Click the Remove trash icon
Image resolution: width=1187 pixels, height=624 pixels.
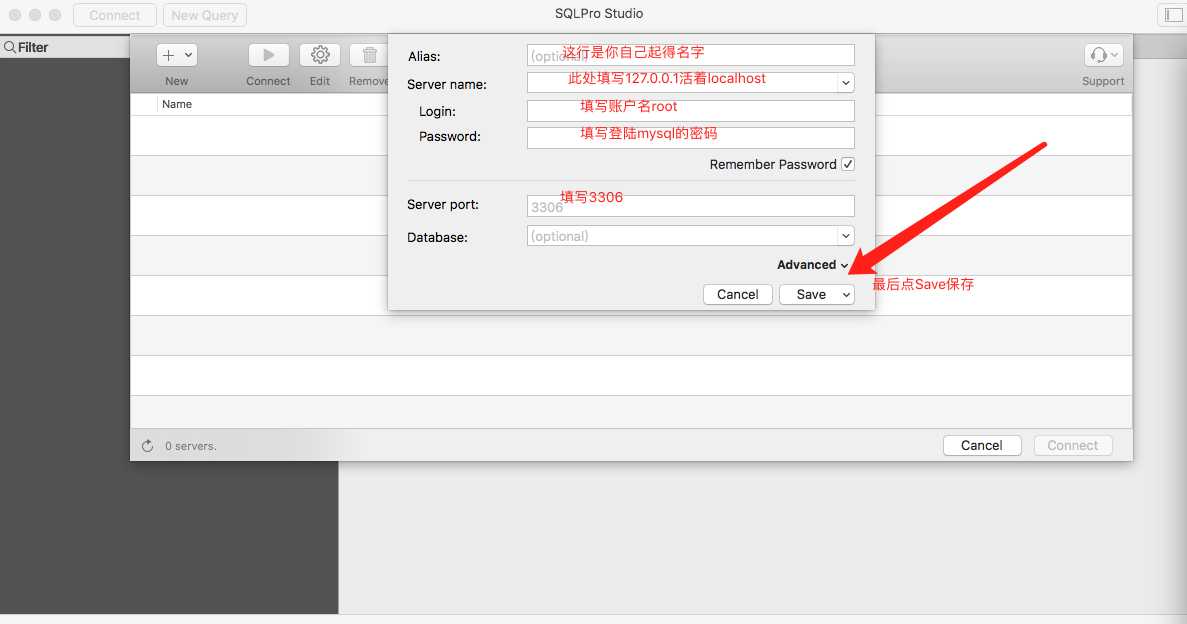click(x=369, y=55)
